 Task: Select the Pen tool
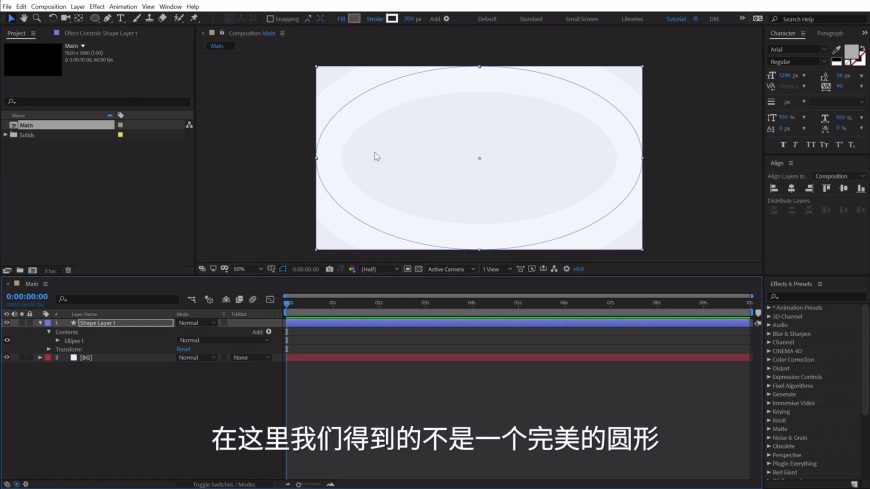[x=108, y=18]
